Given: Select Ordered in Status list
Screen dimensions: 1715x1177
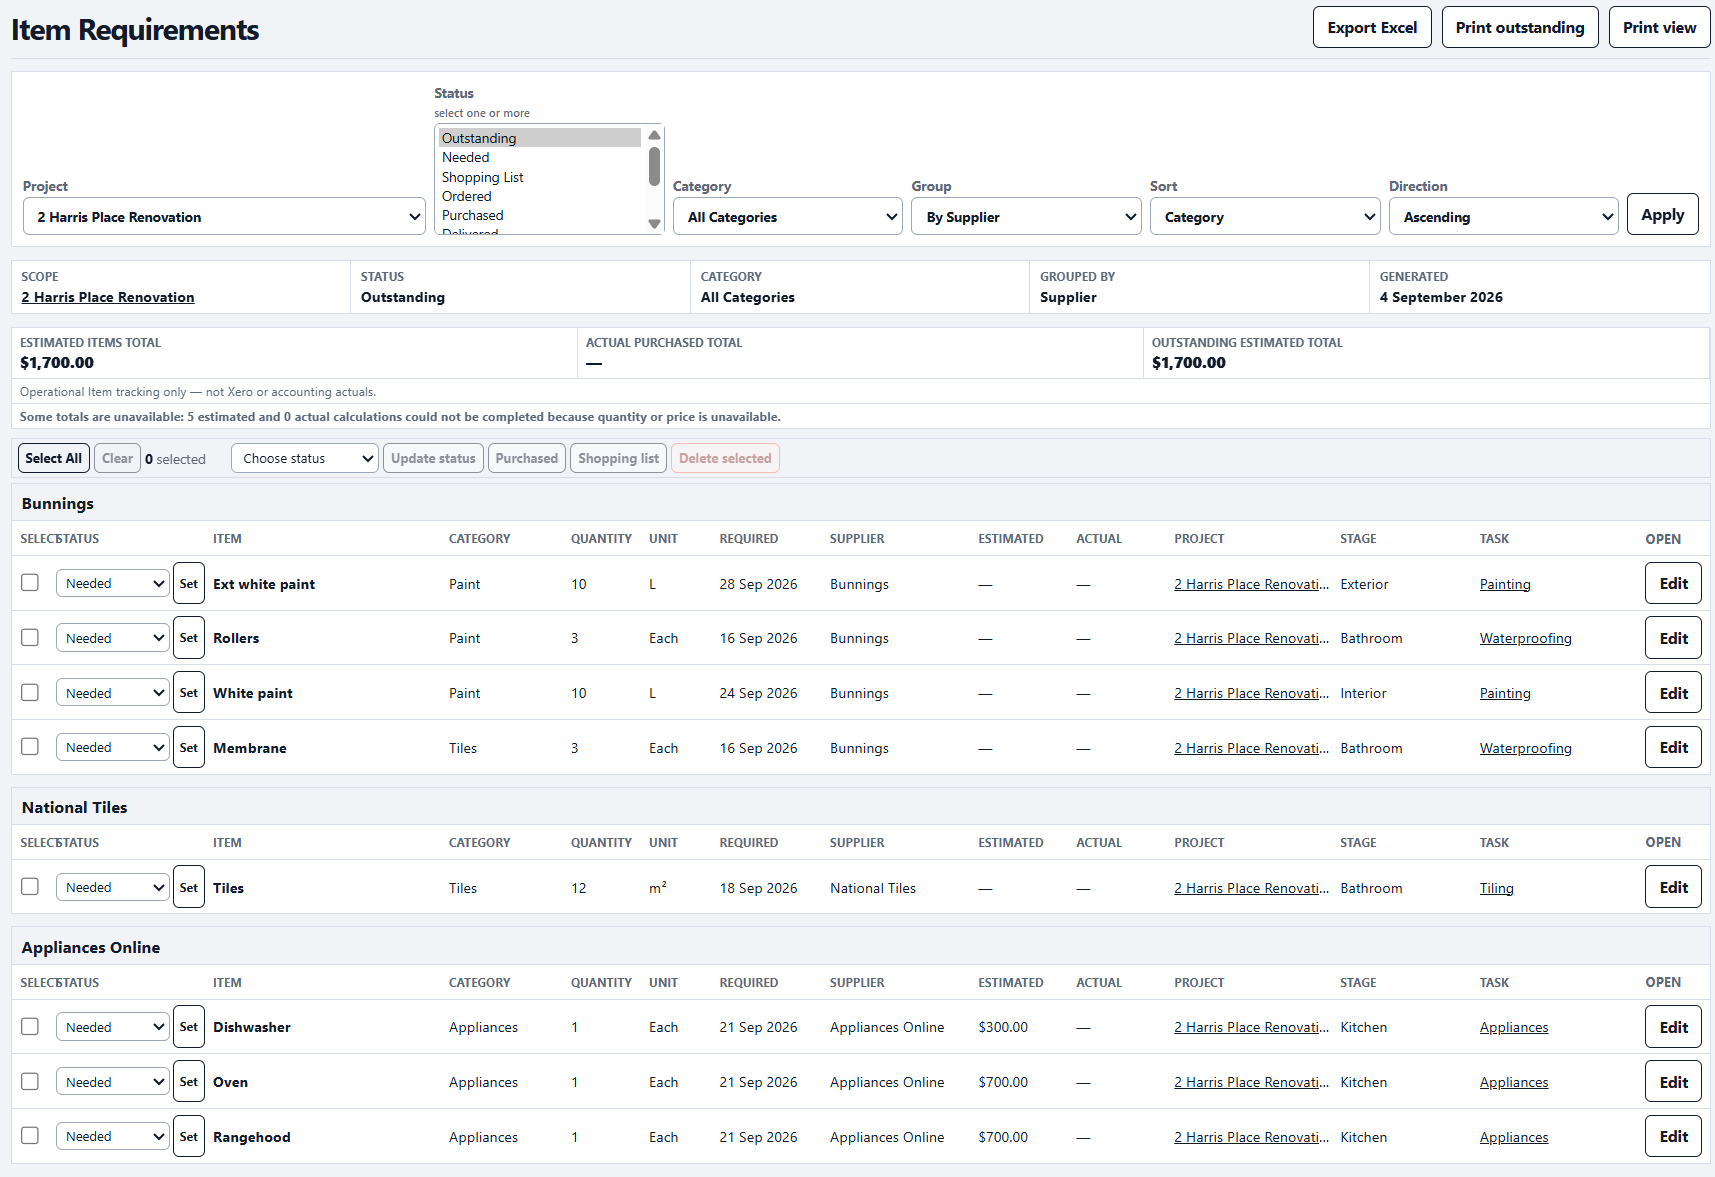Looking at the screenshot, I should click(539, 196).
